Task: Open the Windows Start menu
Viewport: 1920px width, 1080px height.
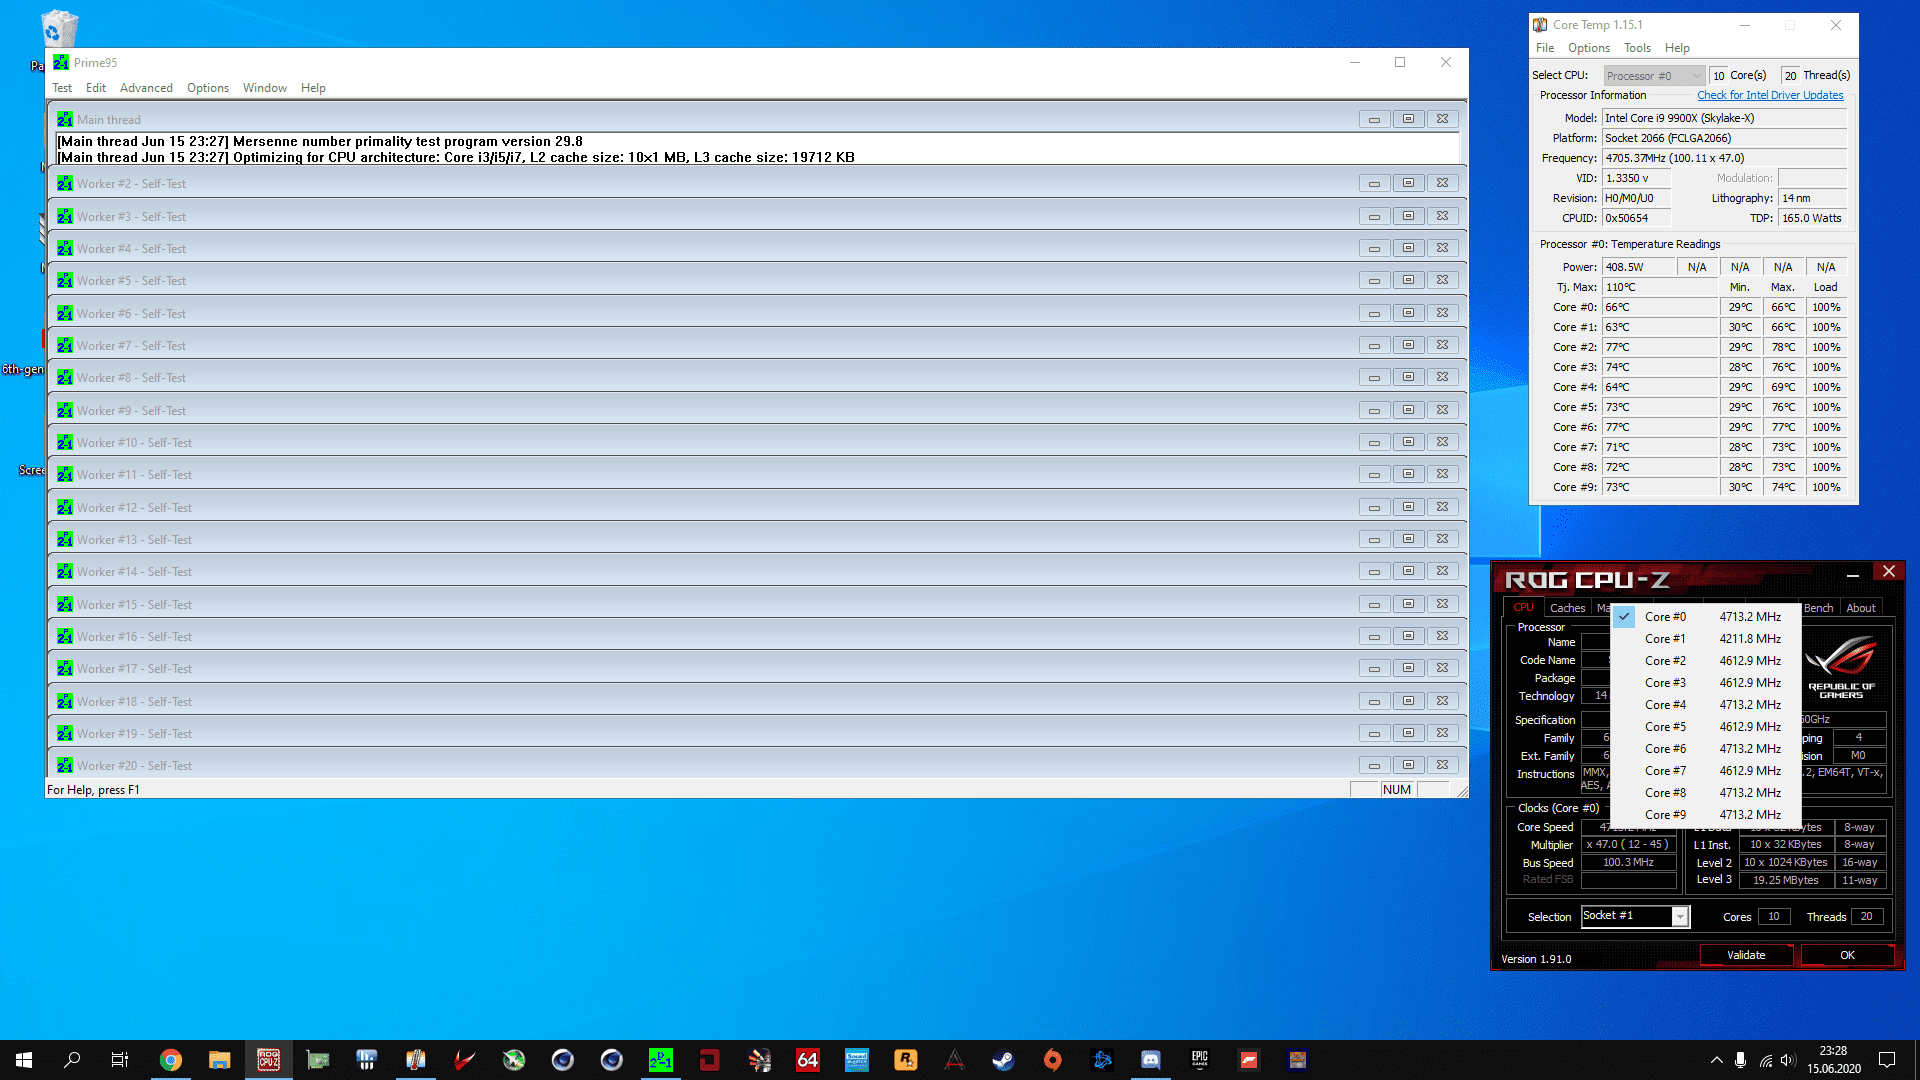Action: (x=24, y=1060)
